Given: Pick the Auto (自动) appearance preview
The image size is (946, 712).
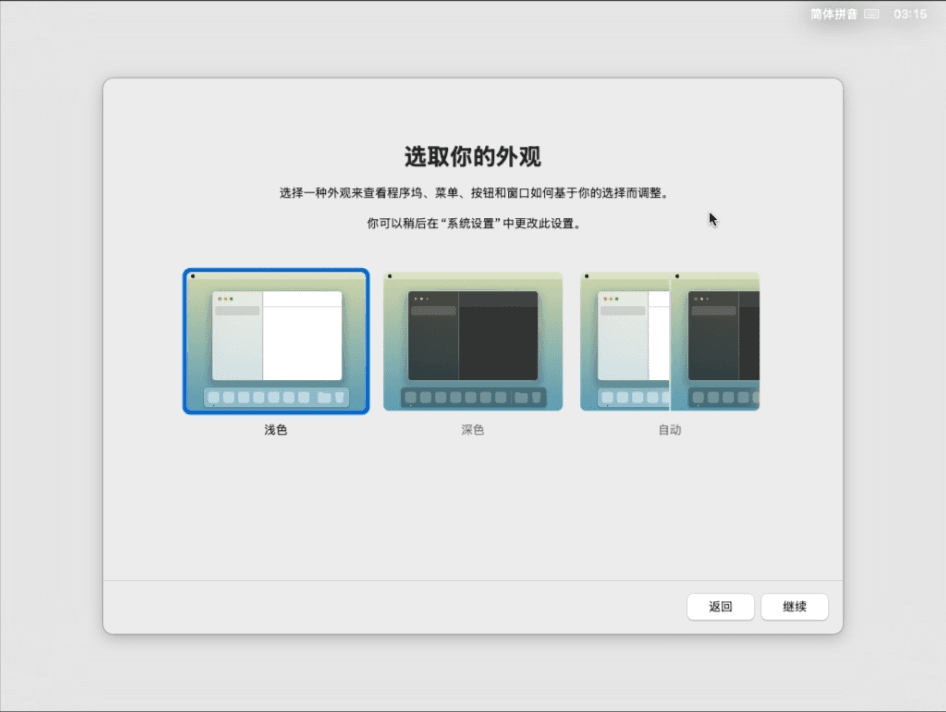Looking at the screenshot, I should [x=669, y=341].
